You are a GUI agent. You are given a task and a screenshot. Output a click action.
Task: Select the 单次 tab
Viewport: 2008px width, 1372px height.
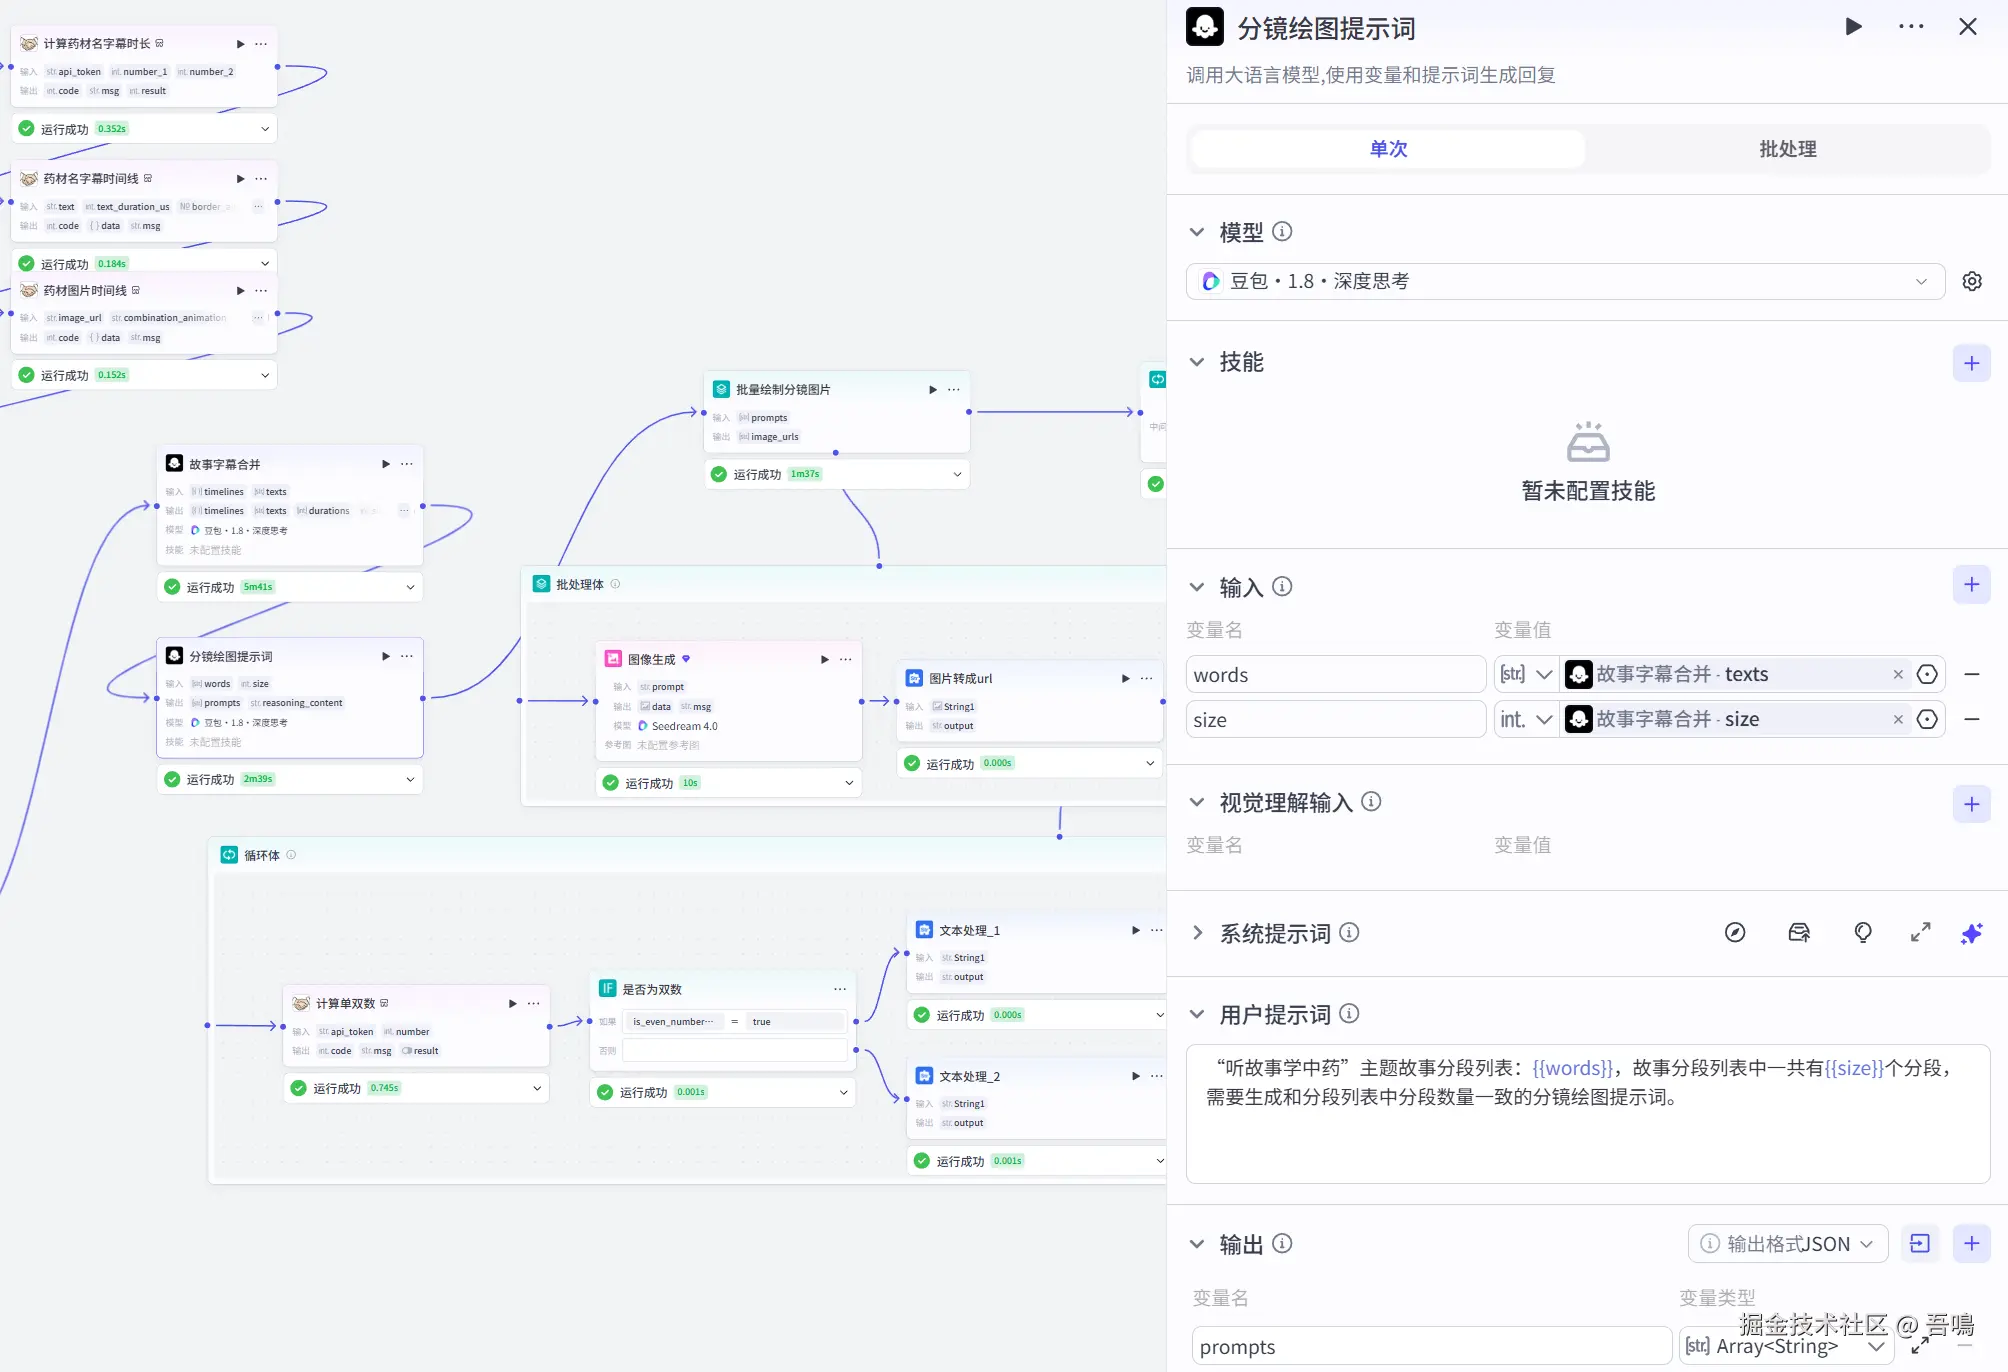1388,149
